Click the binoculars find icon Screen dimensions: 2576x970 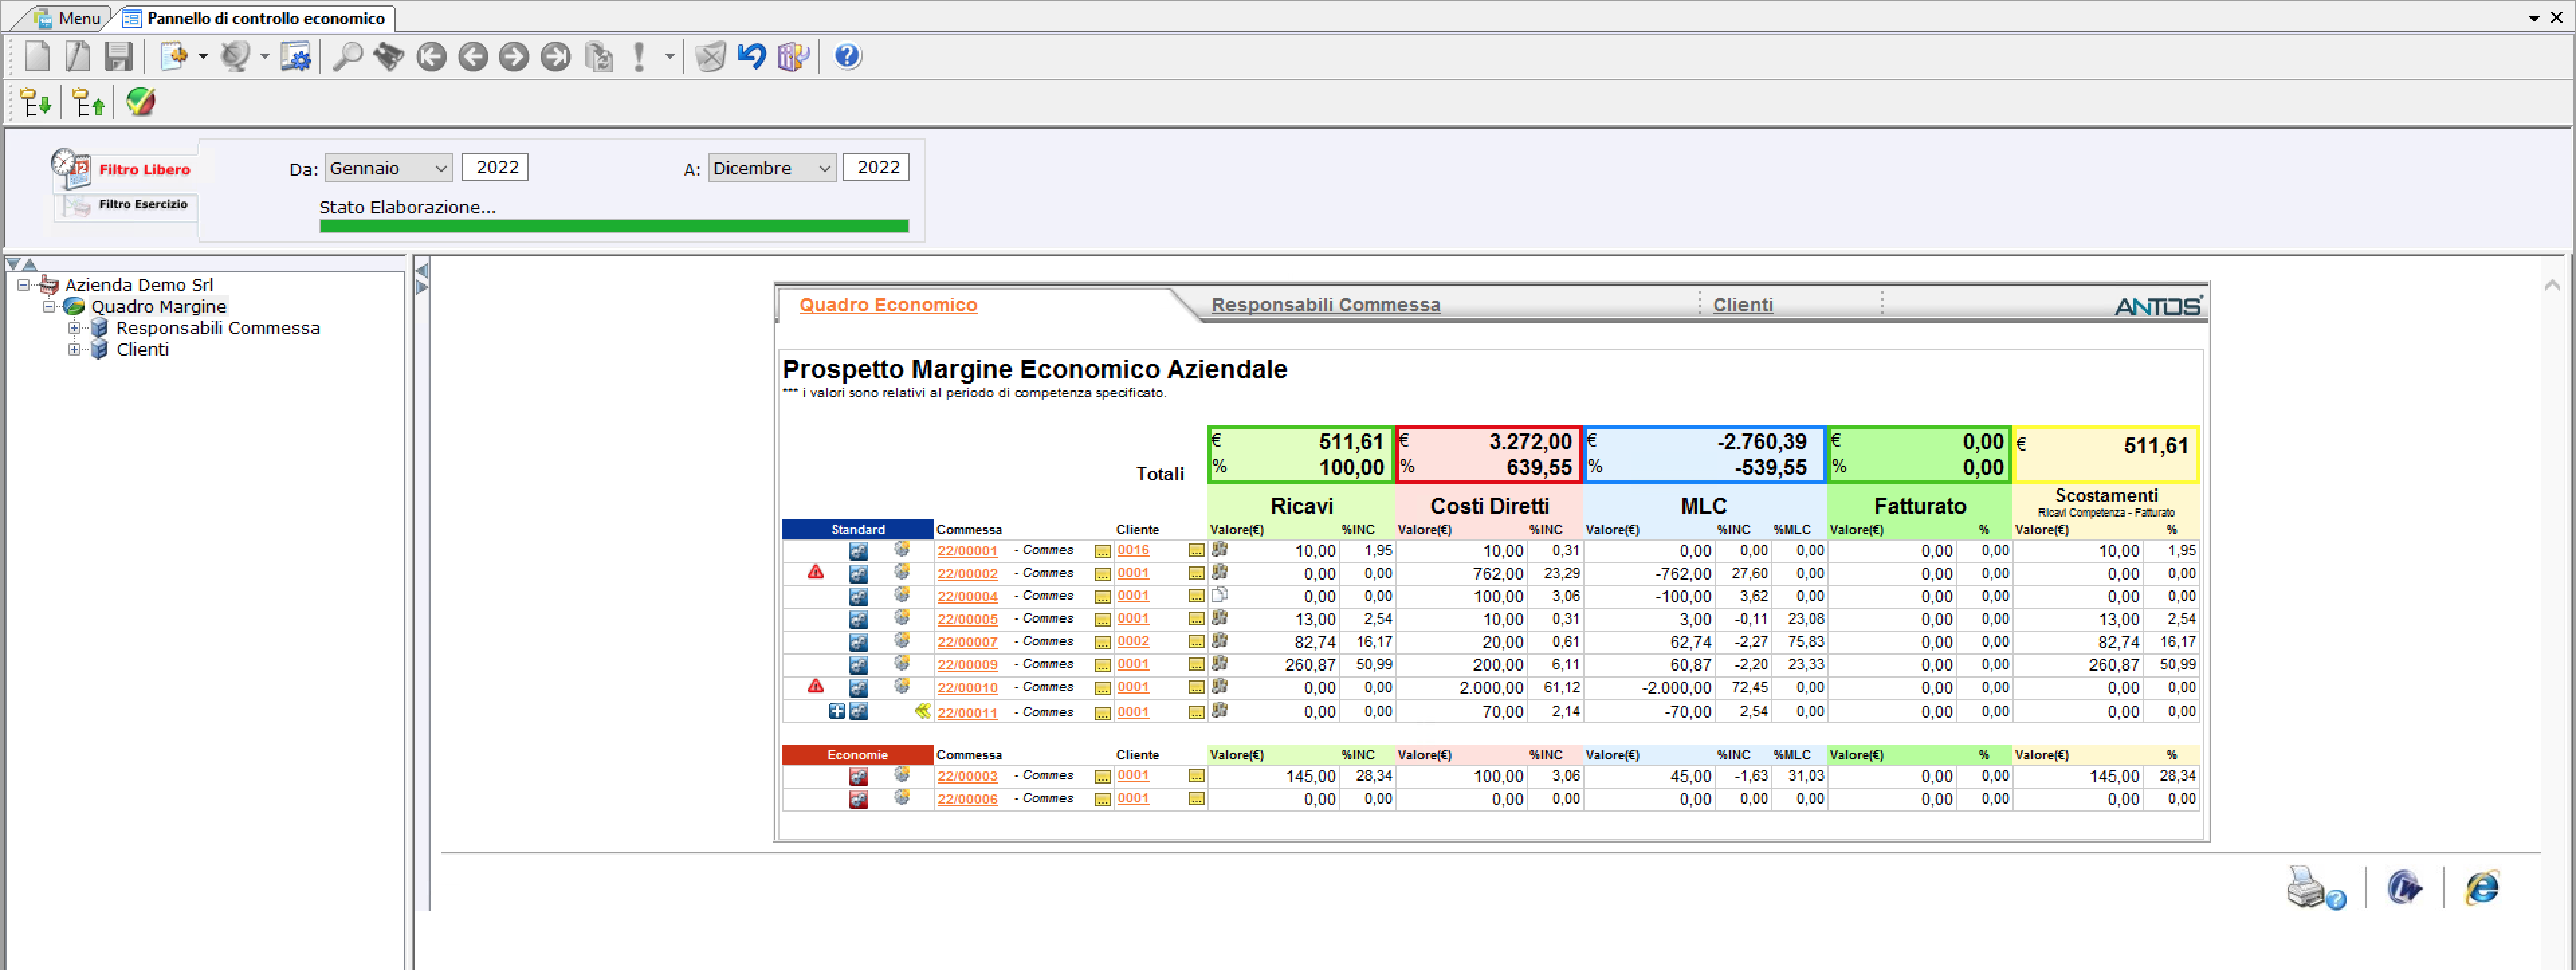click(x=389, y=56)
